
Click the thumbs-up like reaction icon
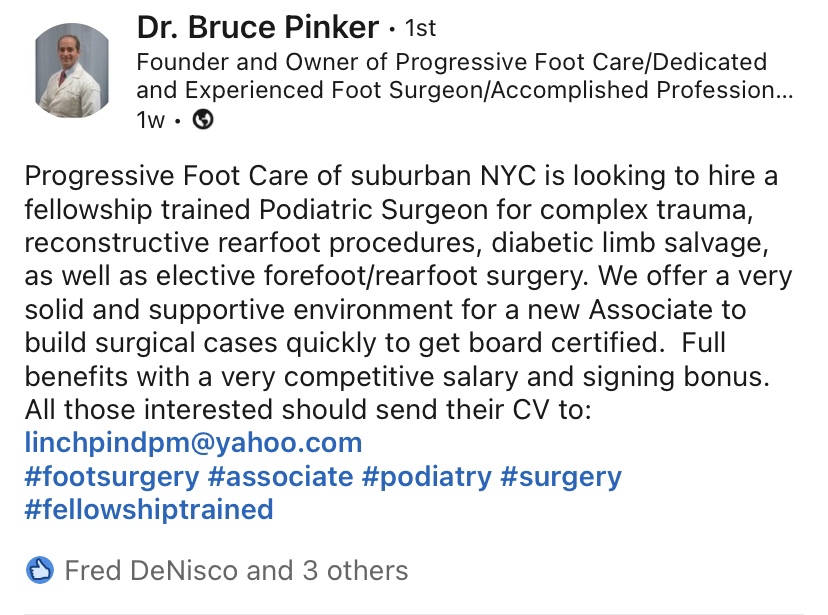pos(40,571)
